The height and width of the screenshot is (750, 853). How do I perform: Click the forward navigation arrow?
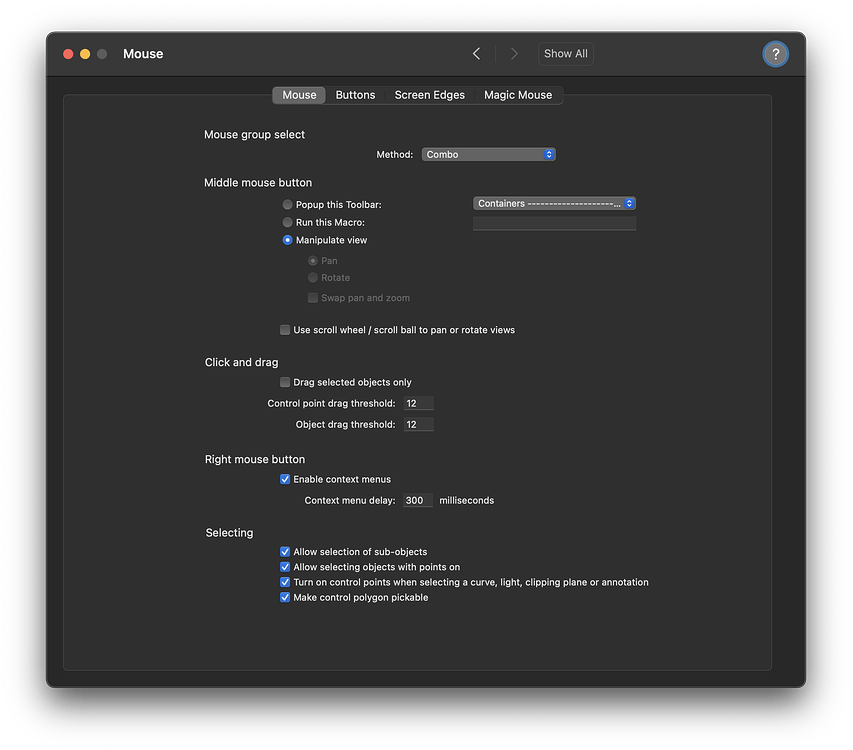pyautogui.click(x=514, y=53)
